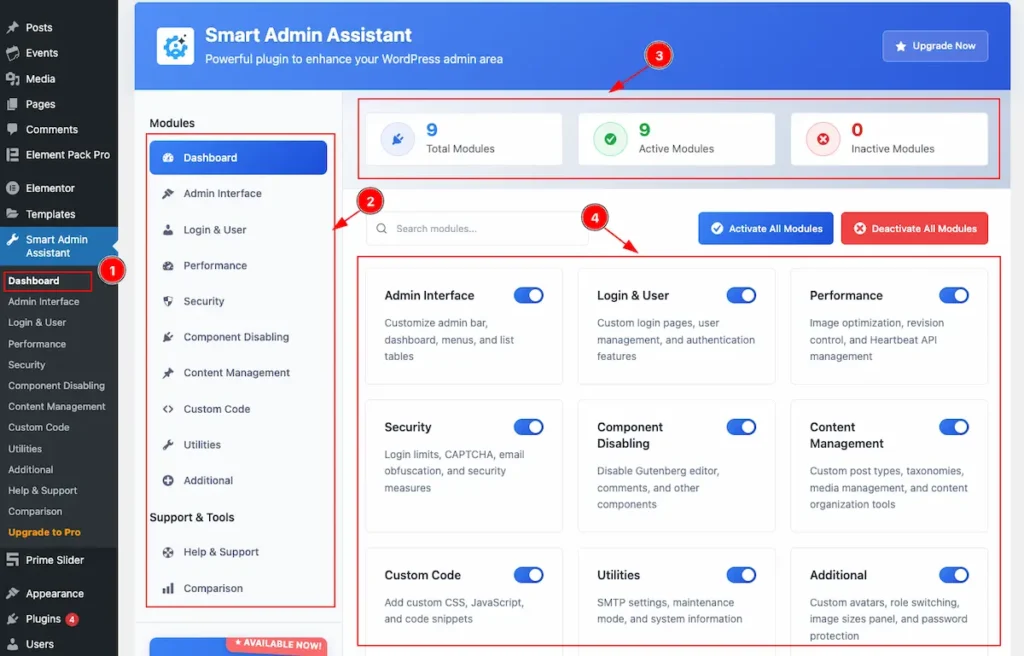Focus the Search modules field

(477, 229)
